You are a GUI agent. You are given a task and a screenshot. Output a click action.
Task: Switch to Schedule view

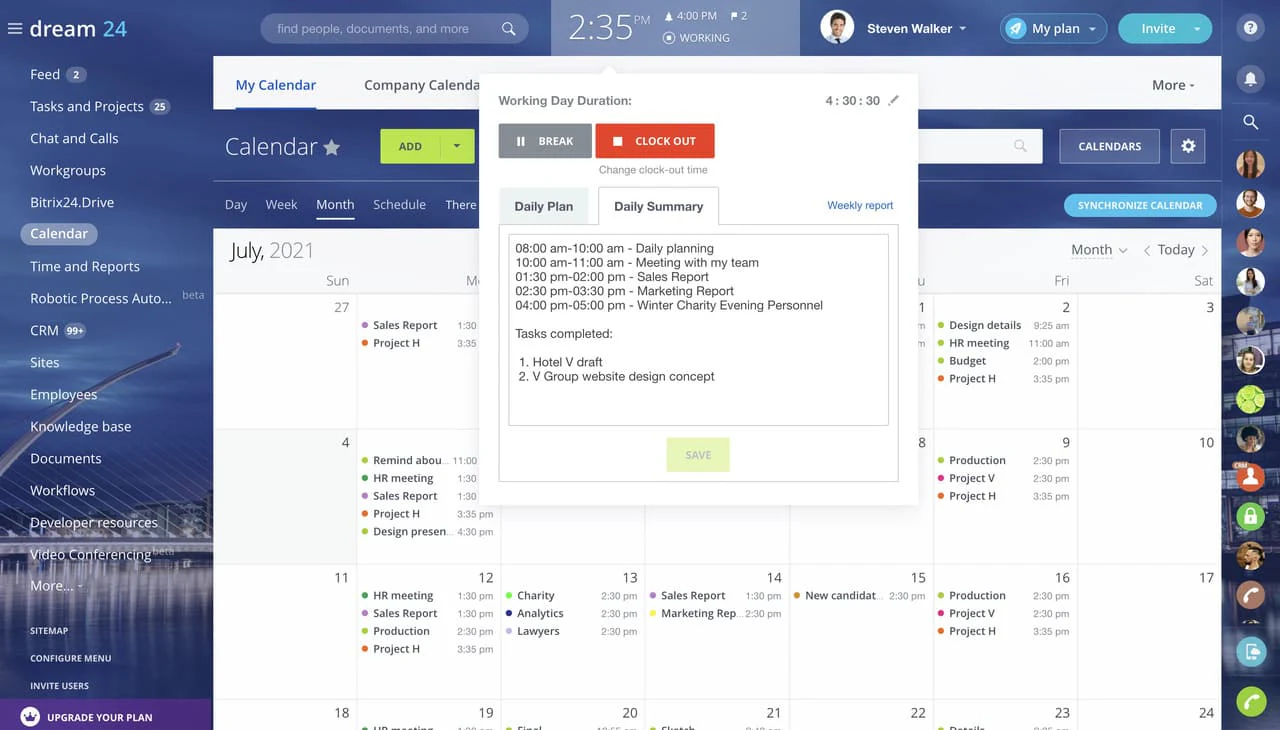pyautogui.click(x=399, y=204)
